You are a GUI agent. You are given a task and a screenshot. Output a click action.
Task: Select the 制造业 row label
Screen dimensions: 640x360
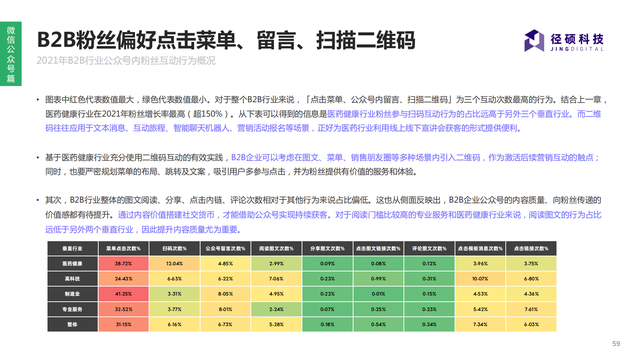[x=72, y=294]
